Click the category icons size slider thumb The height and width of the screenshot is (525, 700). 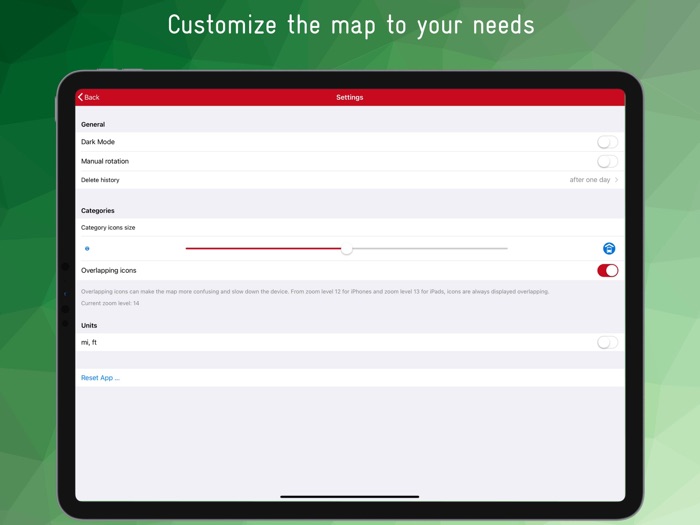click(x=346, y=249)
